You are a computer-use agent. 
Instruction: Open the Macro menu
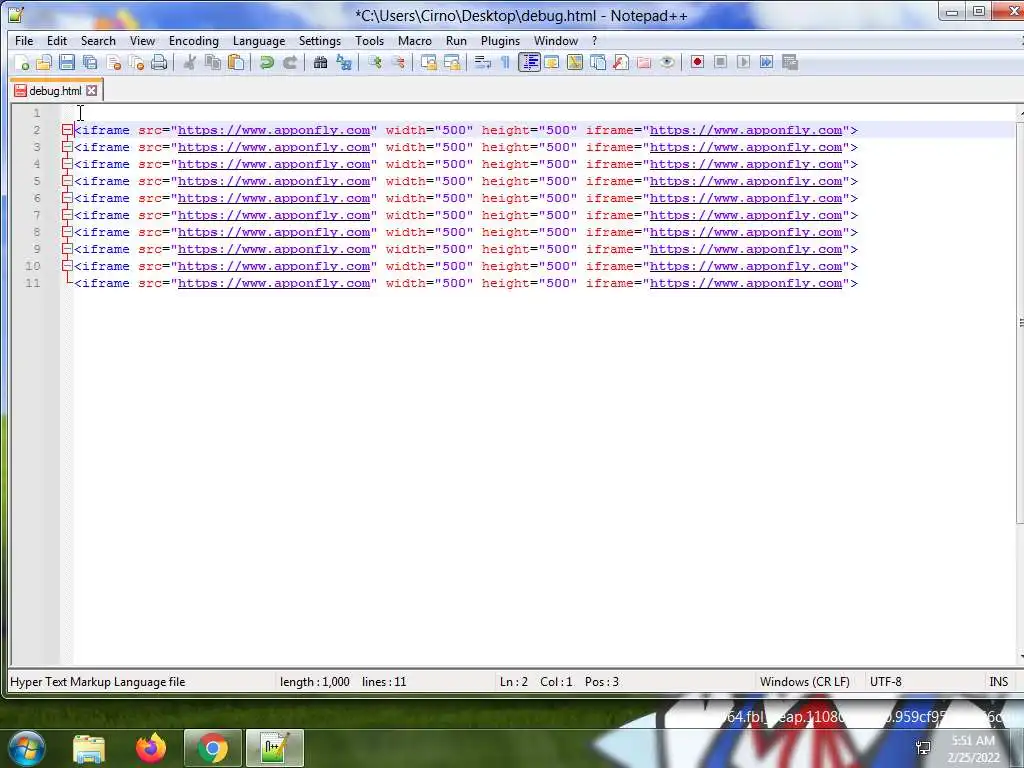click(x=415, y=40)
